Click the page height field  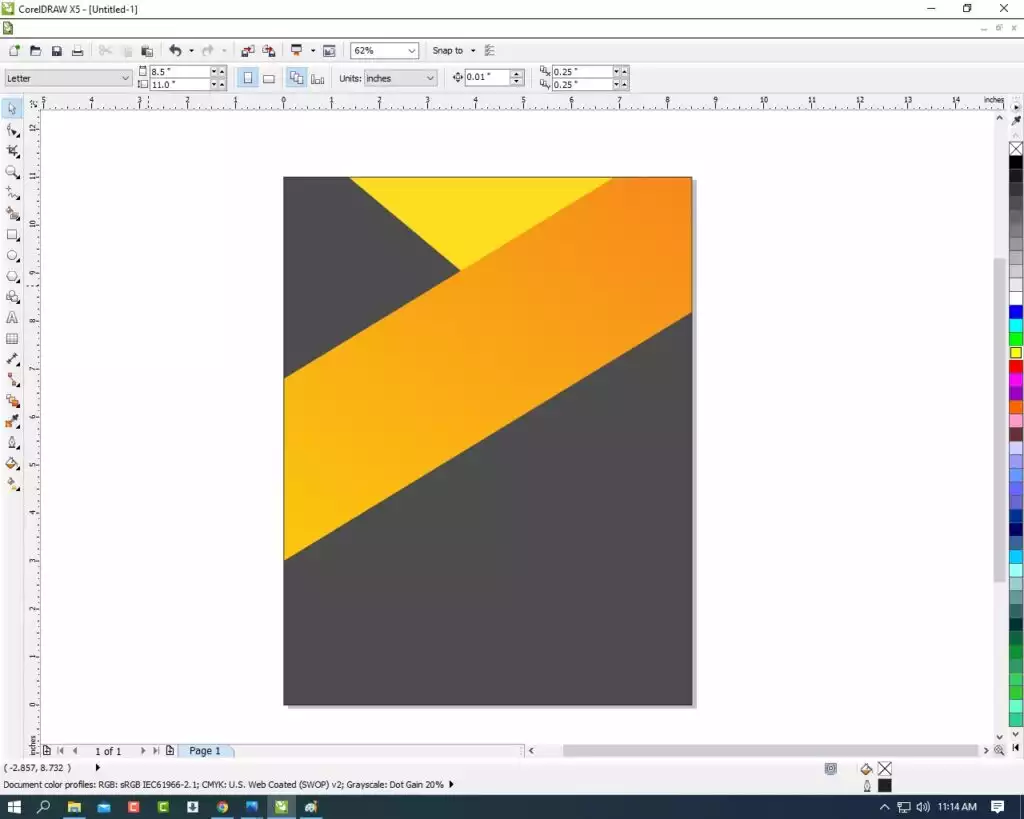180,84
